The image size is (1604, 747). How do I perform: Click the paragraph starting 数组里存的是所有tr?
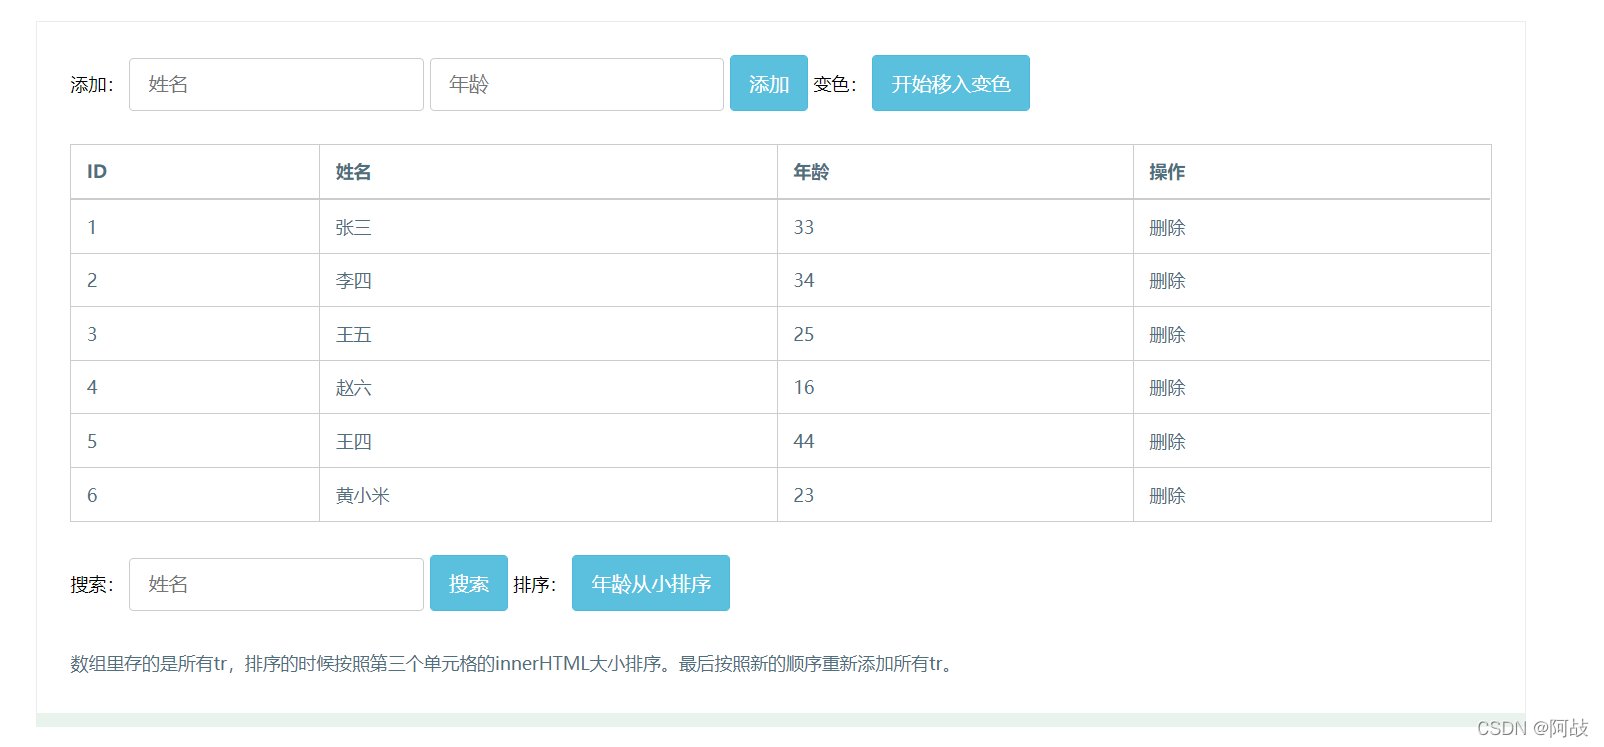click(x=514, y=664)
